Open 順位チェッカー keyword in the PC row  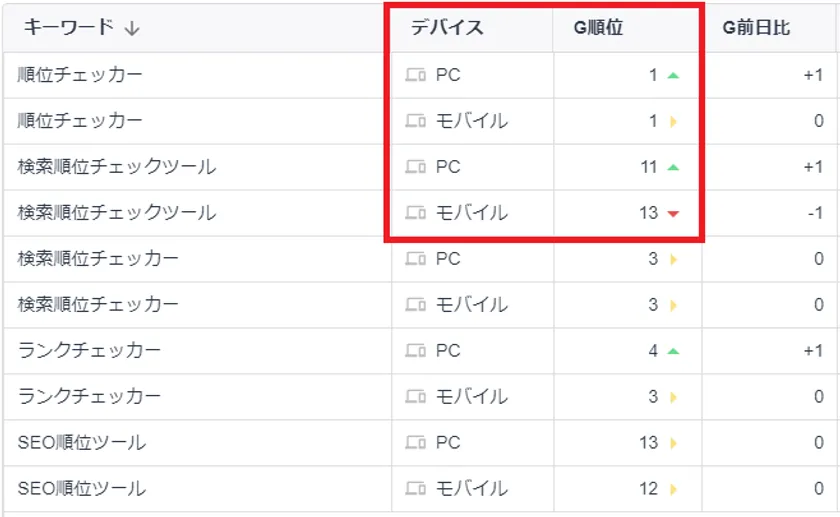click(80, 75)
